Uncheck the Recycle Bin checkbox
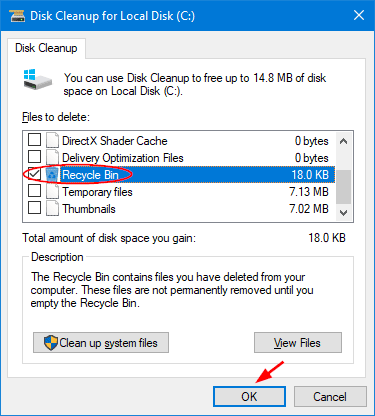 (x=34, y=174)
